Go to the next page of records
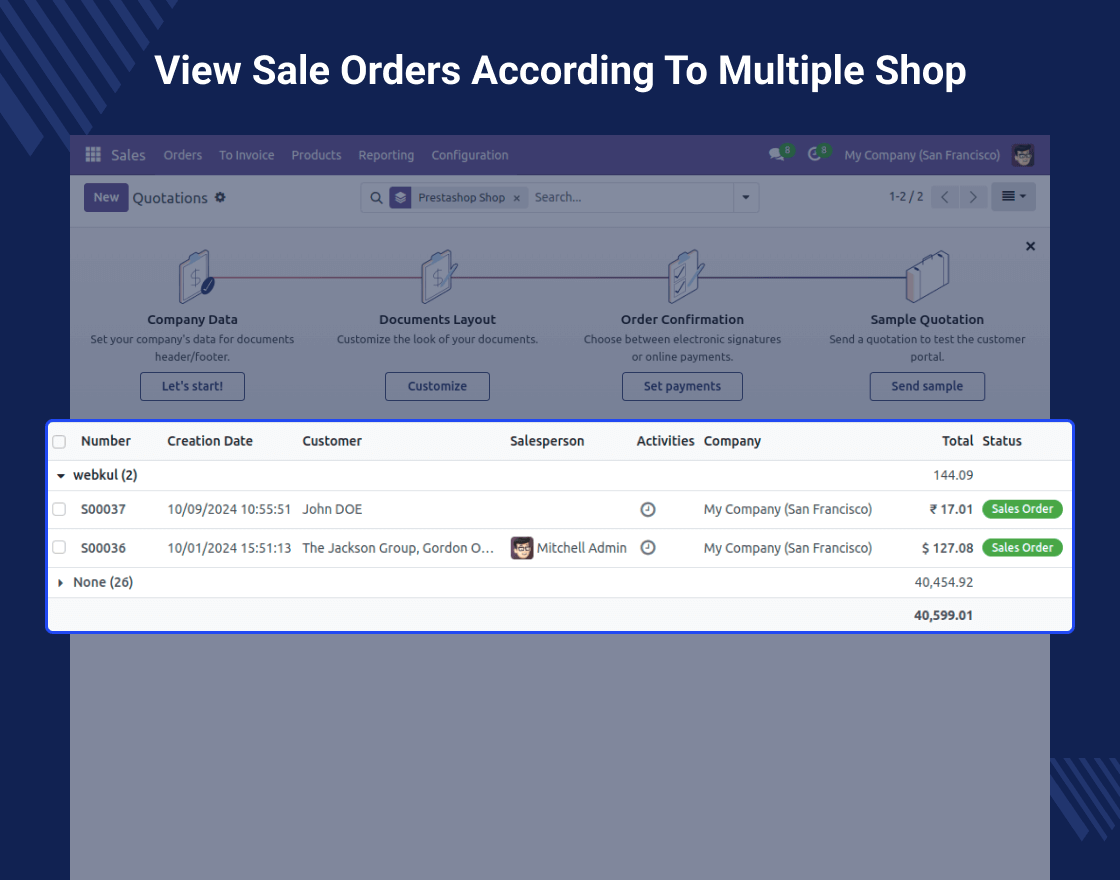Screen dimensions: 1120x880 [973, 197]
